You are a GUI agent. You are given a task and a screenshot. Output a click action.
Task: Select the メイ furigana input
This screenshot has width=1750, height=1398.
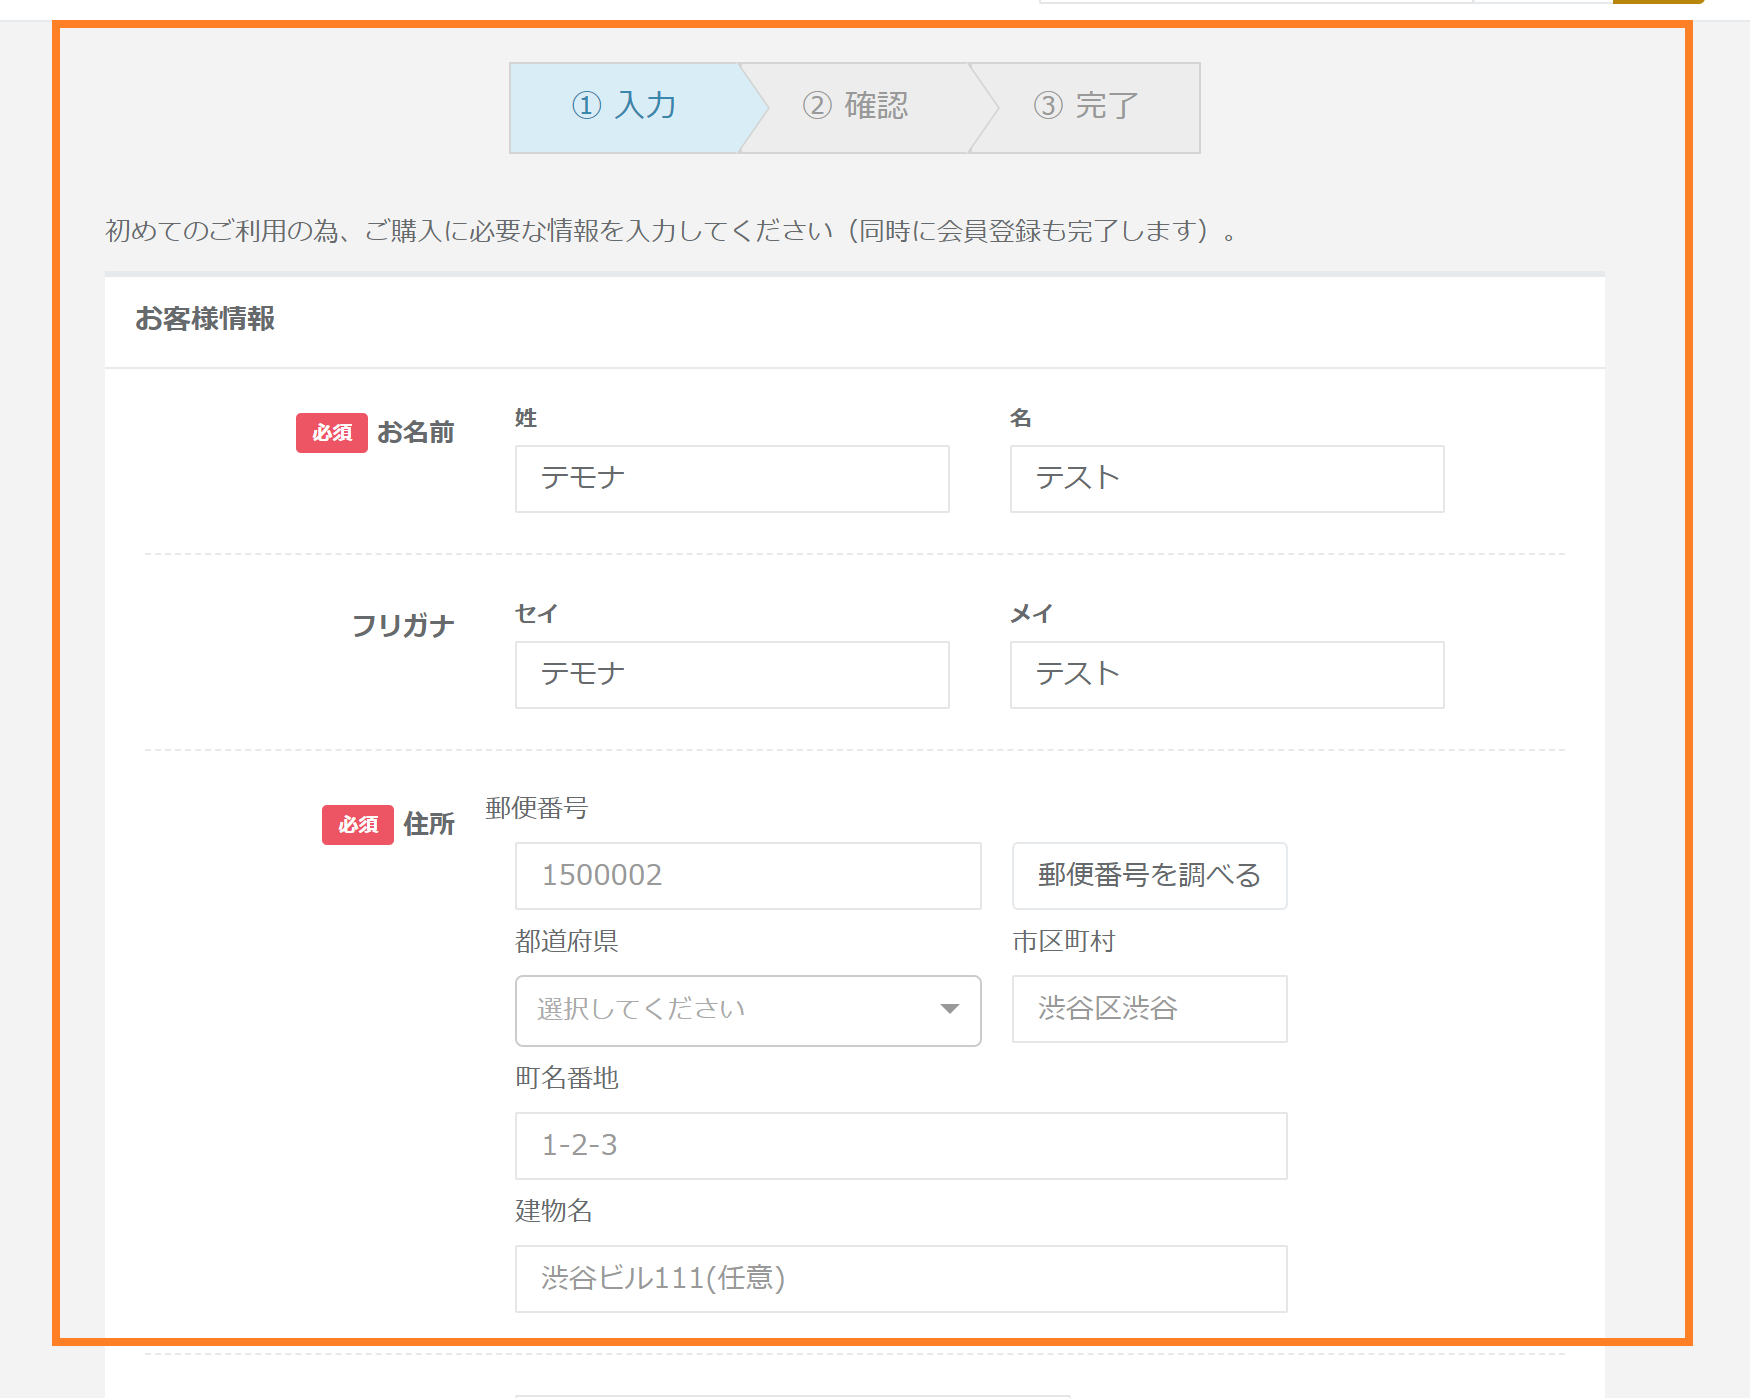[x=1226, y=675]
